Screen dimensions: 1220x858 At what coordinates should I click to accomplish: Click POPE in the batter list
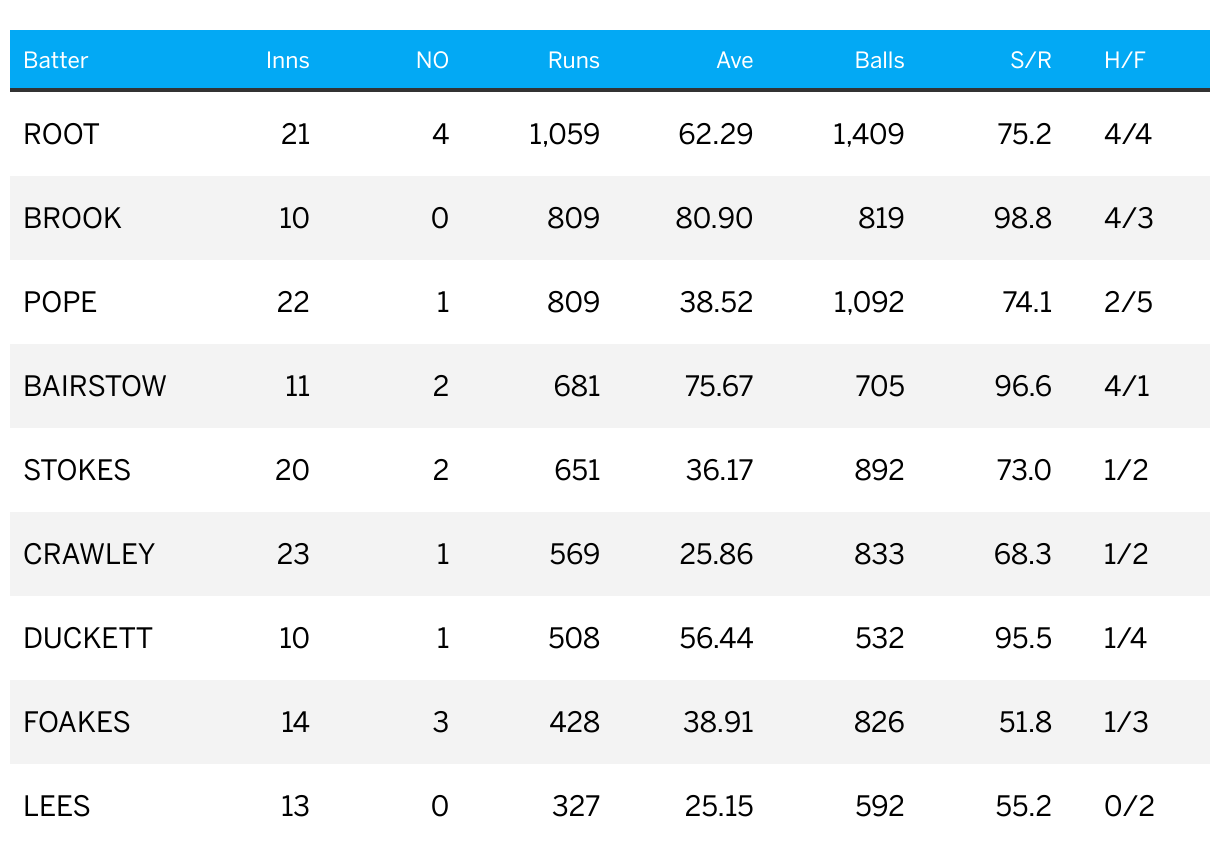(x=60, y=302)
